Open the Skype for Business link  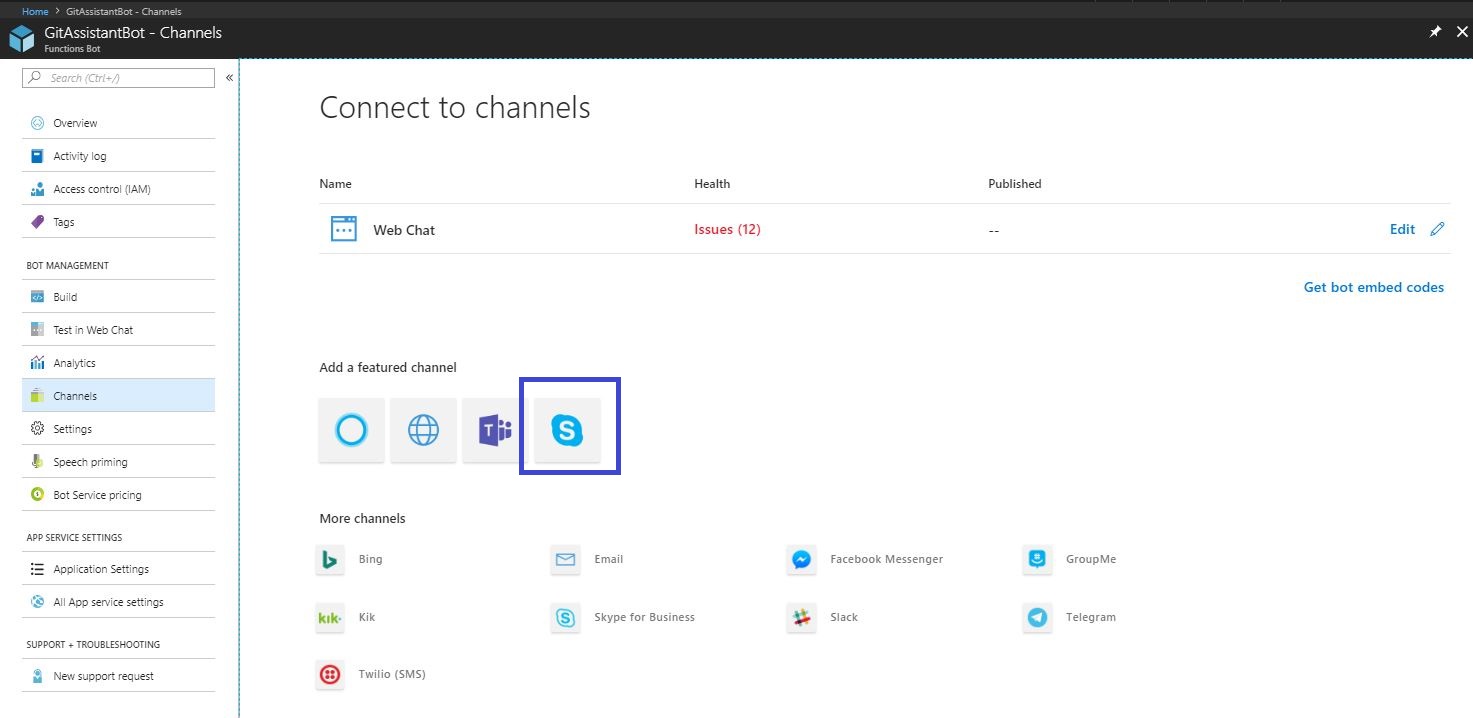tap(645, 617)
